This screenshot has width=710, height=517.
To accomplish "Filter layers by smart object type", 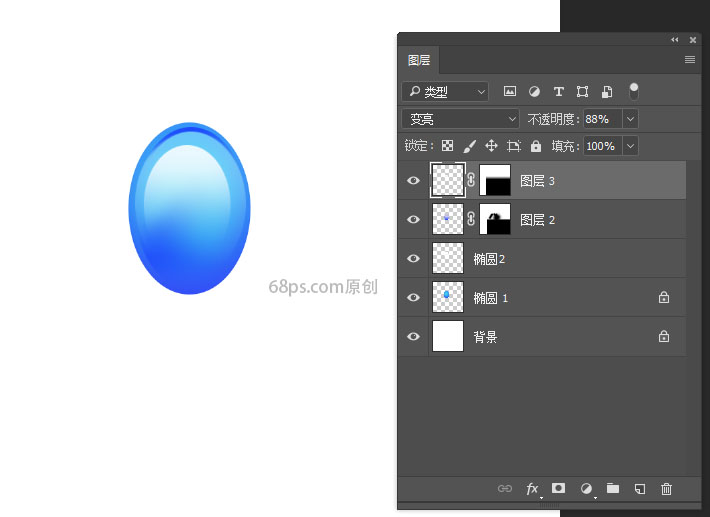I will coord(607,91).
